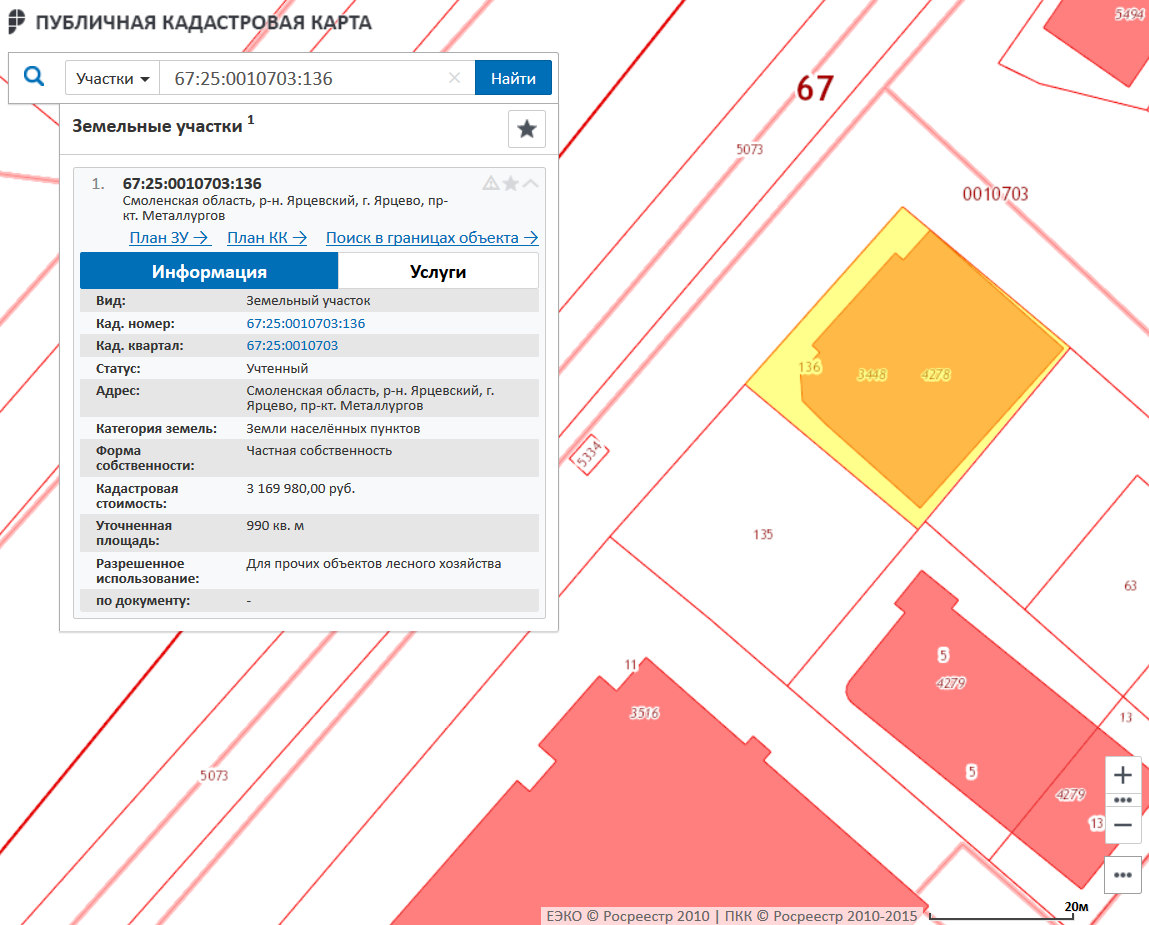Clear the search field with the X
1149x925 pixels.
[454, 78]
